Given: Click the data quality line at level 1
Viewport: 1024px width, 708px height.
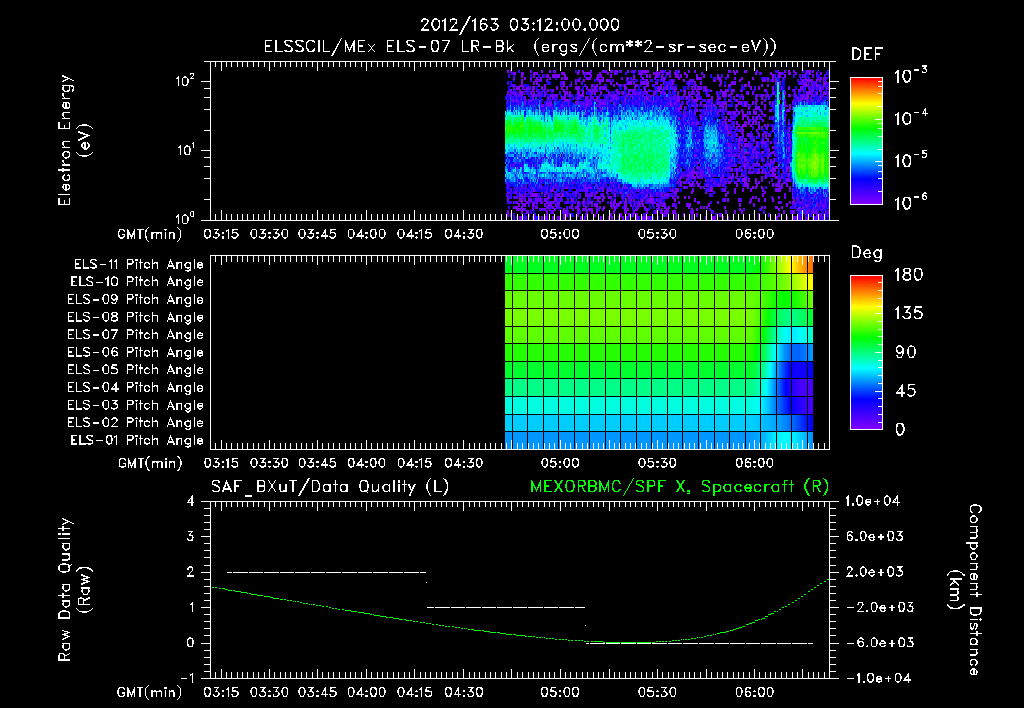Looking at the screenshot, I should (506, 607).
